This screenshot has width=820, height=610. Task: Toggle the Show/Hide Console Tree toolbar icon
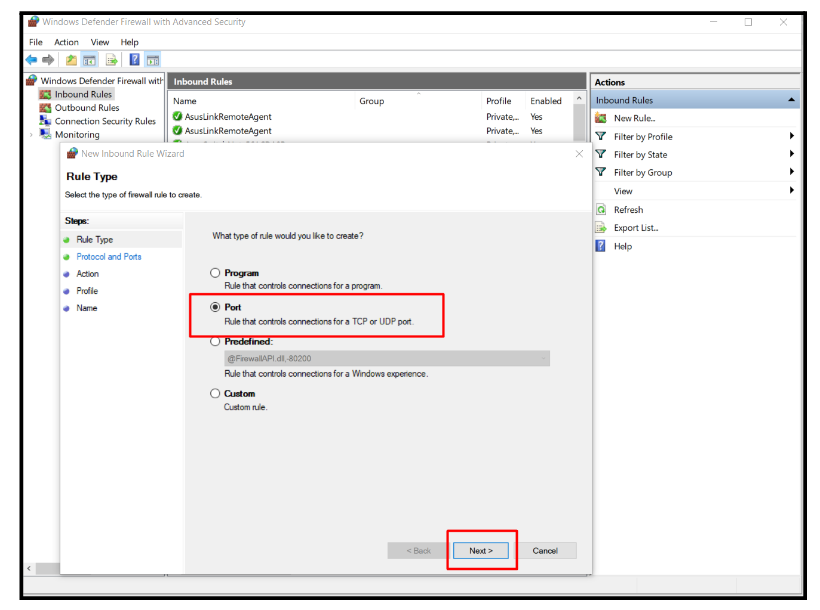pyautogui.click(x=89, y=60)
